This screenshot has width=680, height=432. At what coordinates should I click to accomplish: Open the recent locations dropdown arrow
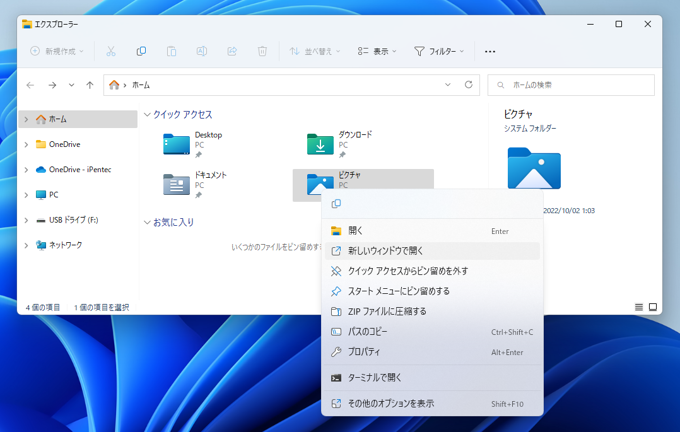pyautogui.click(x=71, y=85)
